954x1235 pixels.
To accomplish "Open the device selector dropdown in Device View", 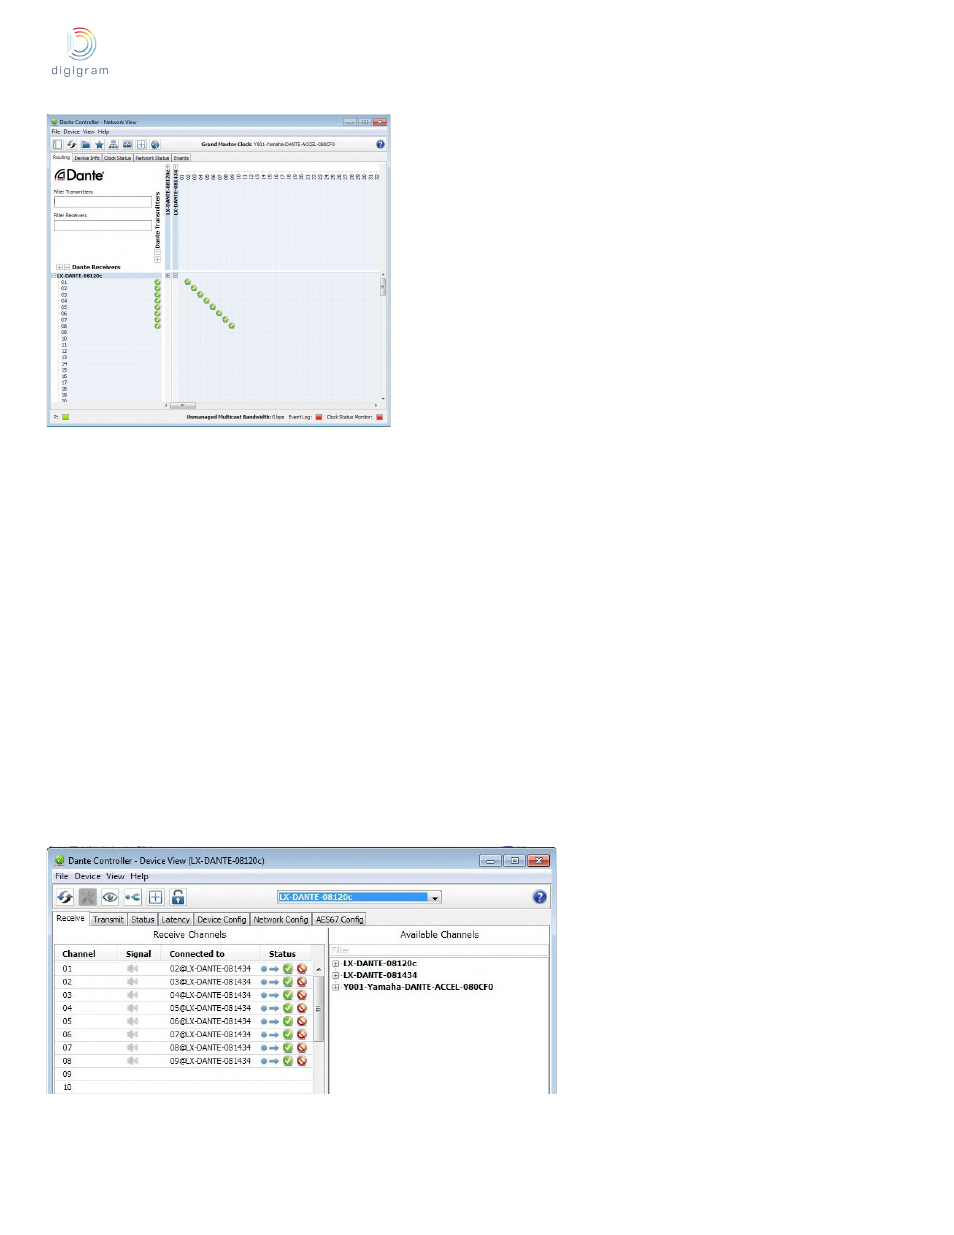I will click(435, 898).
